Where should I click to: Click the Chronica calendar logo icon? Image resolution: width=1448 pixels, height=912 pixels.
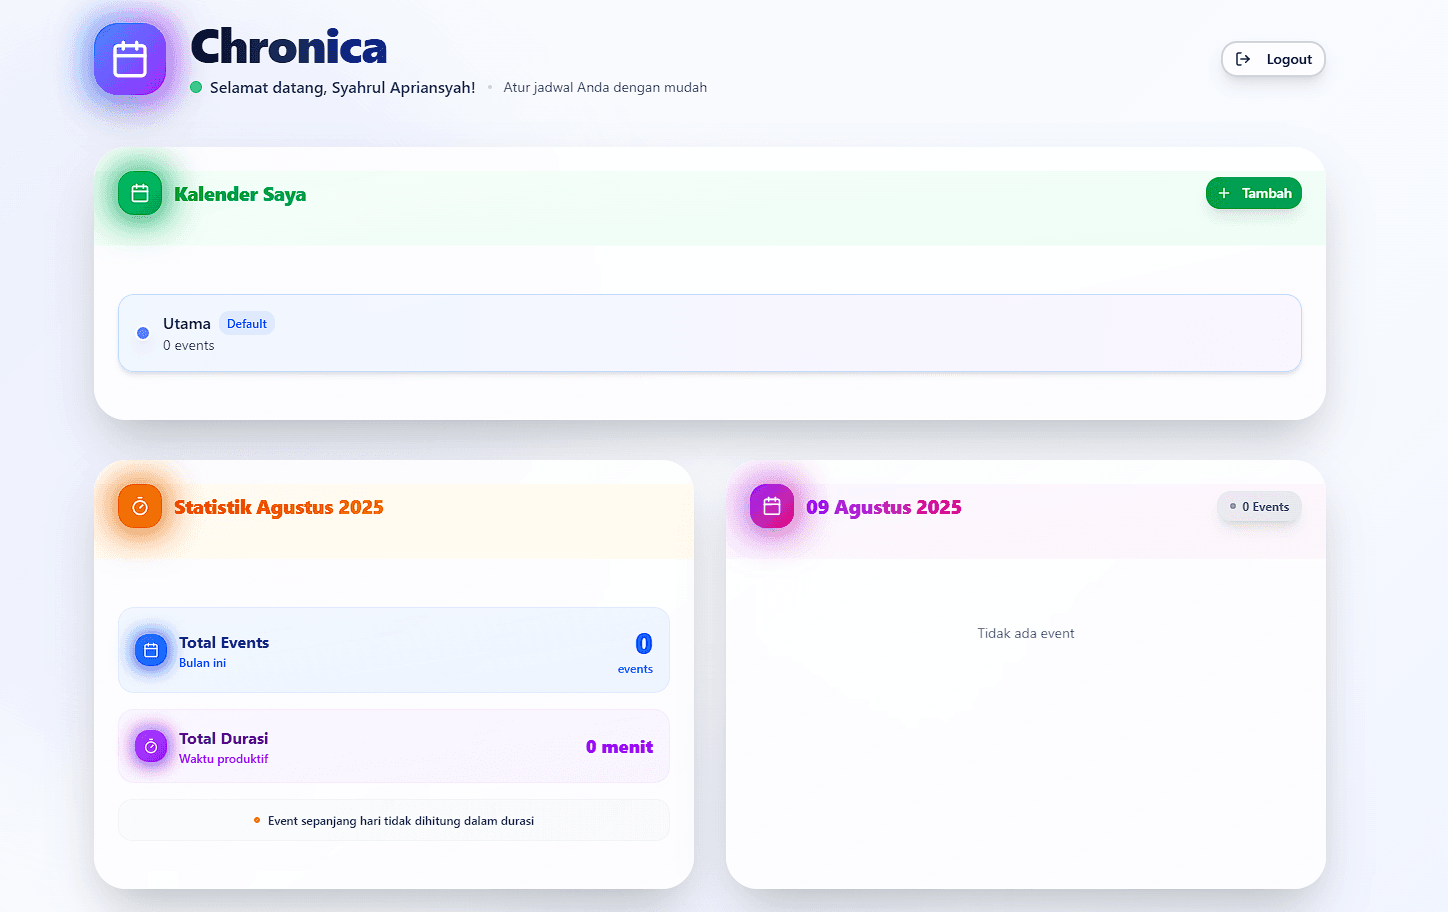click(x=130, y=59)
